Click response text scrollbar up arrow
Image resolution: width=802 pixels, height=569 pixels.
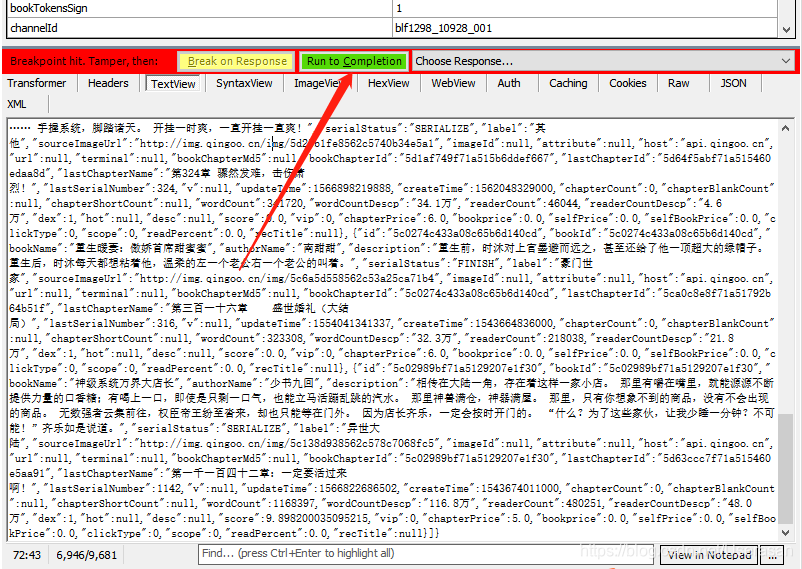point(786,128)
